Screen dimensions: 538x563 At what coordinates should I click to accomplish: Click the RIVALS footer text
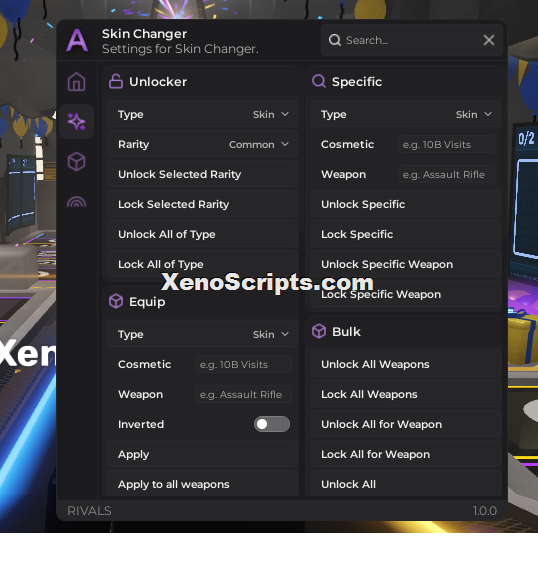click(x=89, y=511)
